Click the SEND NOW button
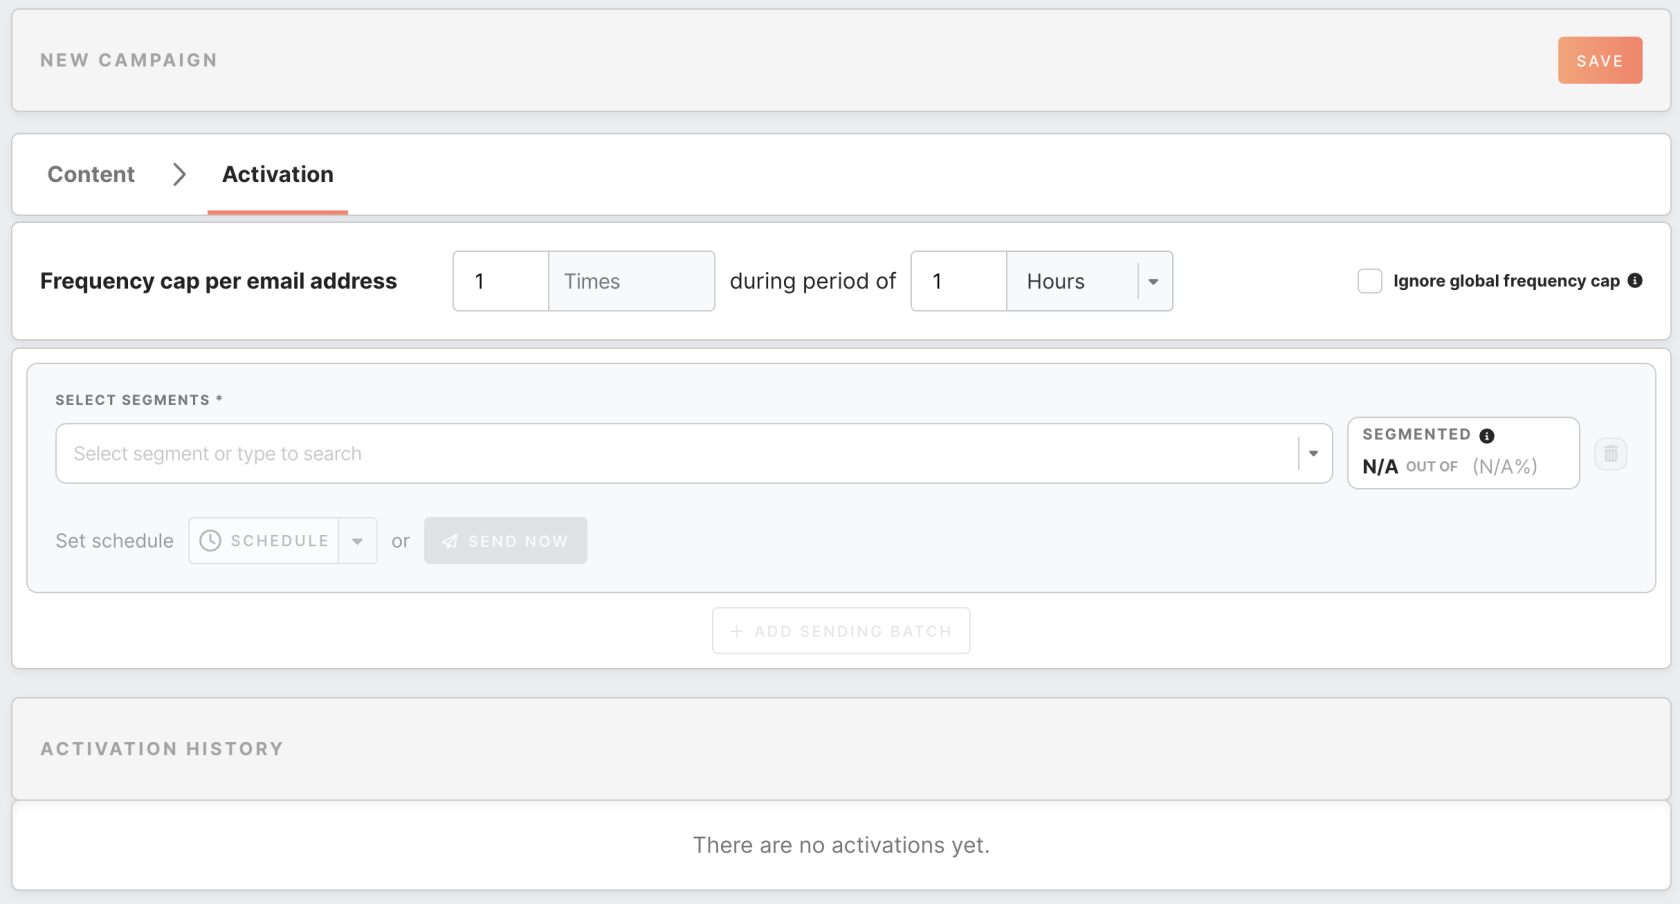 505,541
